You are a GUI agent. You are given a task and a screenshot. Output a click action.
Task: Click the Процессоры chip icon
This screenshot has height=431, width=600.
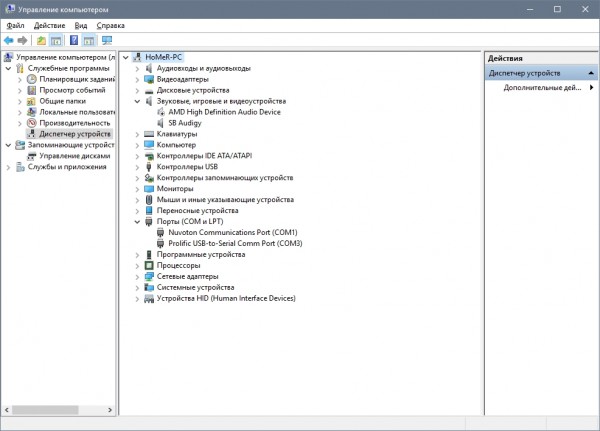[149, 265]
